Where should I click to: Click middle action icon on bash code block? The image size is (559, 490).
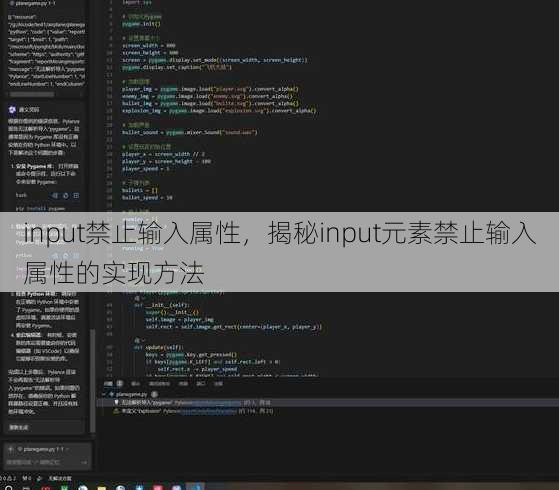tap(66, 195)
